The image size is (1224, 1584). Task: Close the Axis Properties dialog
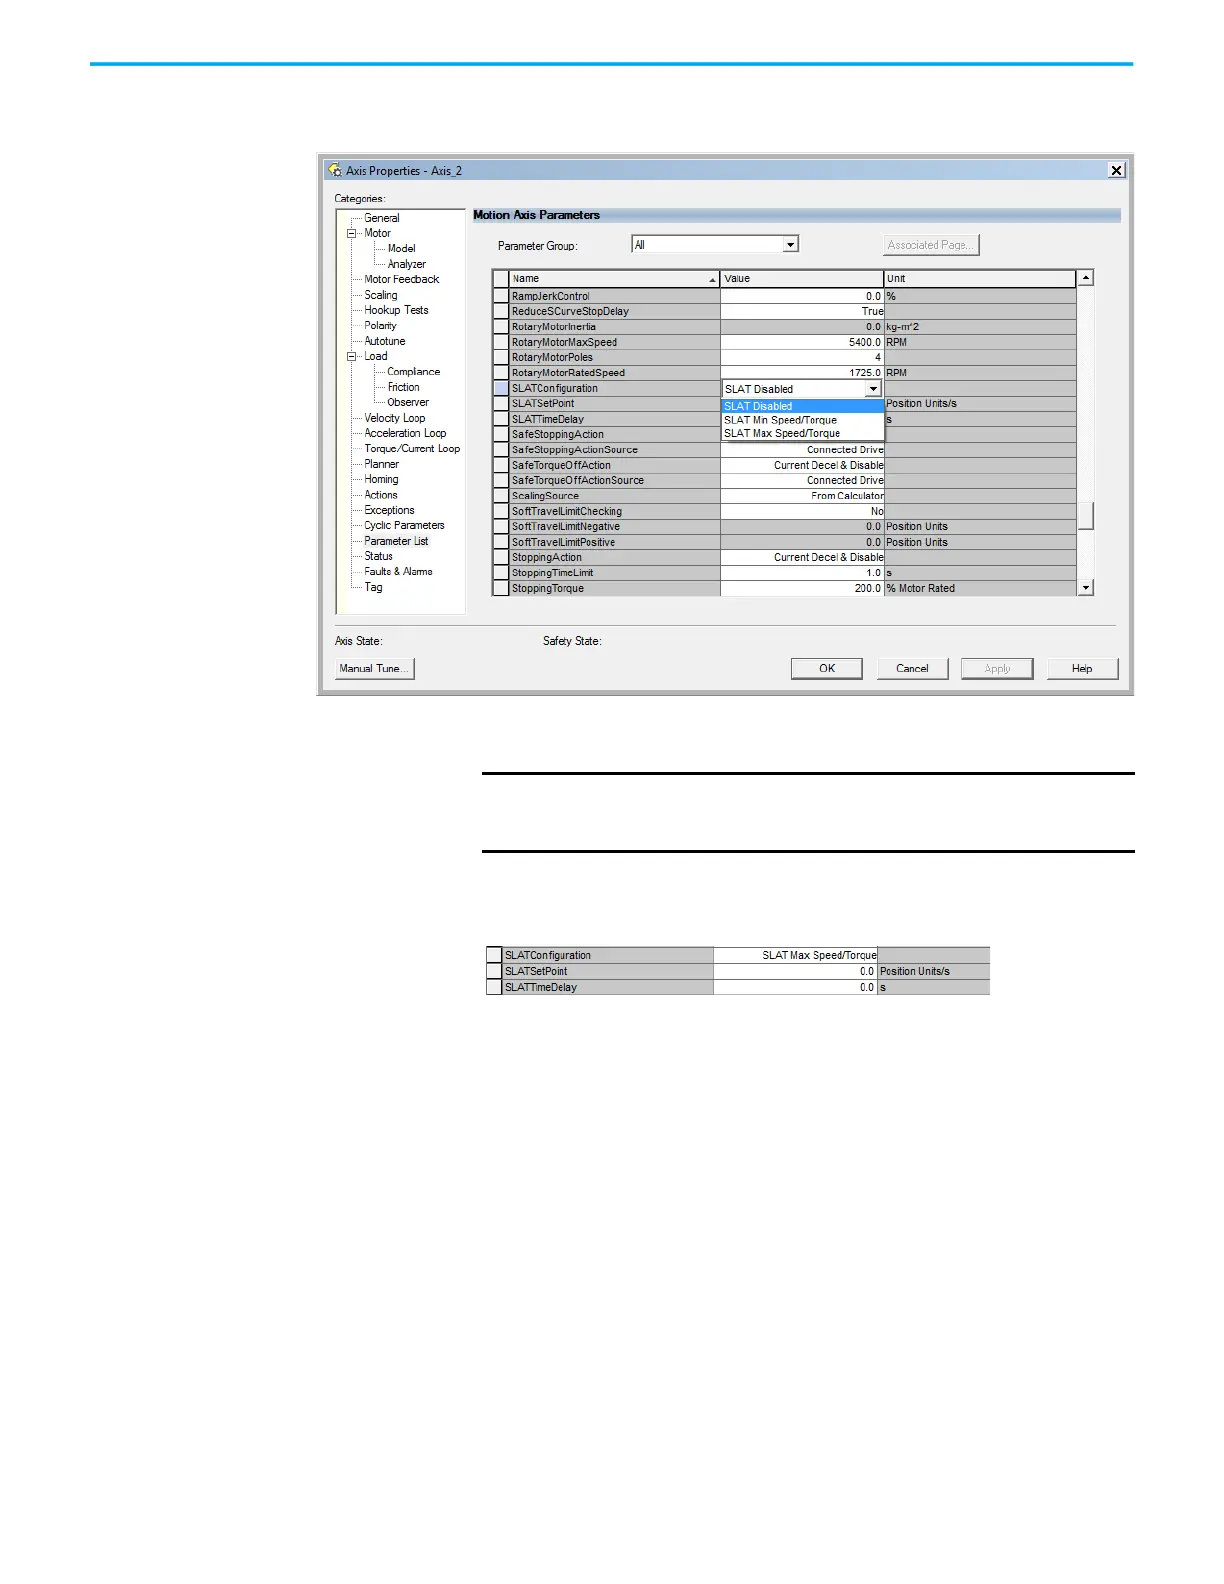1116,171
